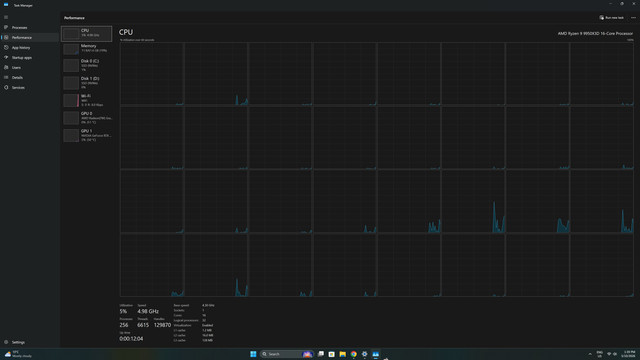Image resolution: width=640 pixels, height=360 pixels.
Task: Open GPU 0 performance graph
Action: [87, 118]
